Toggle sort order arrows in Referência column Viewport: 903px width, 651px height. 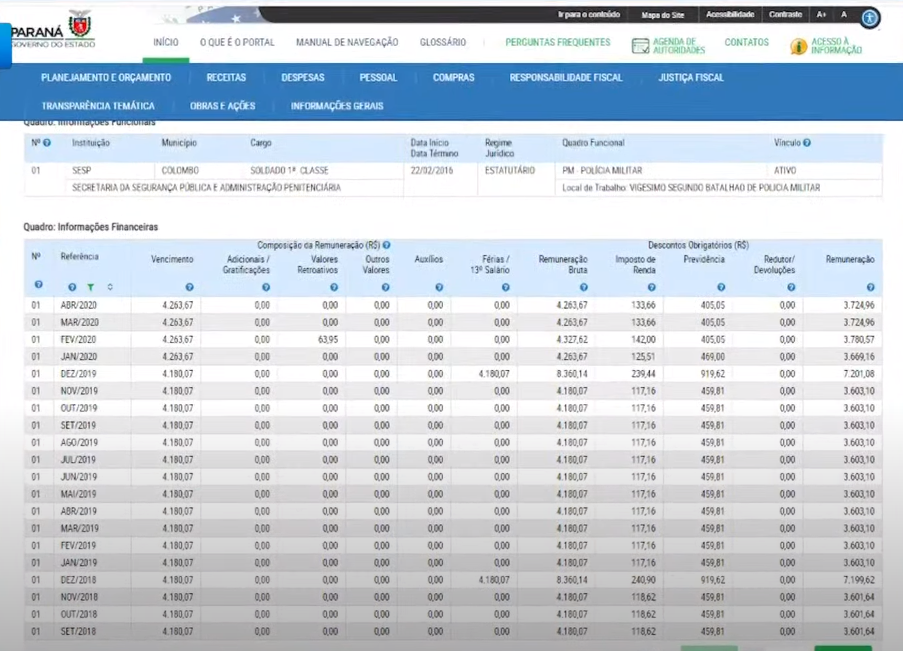(x=110, y=288)
